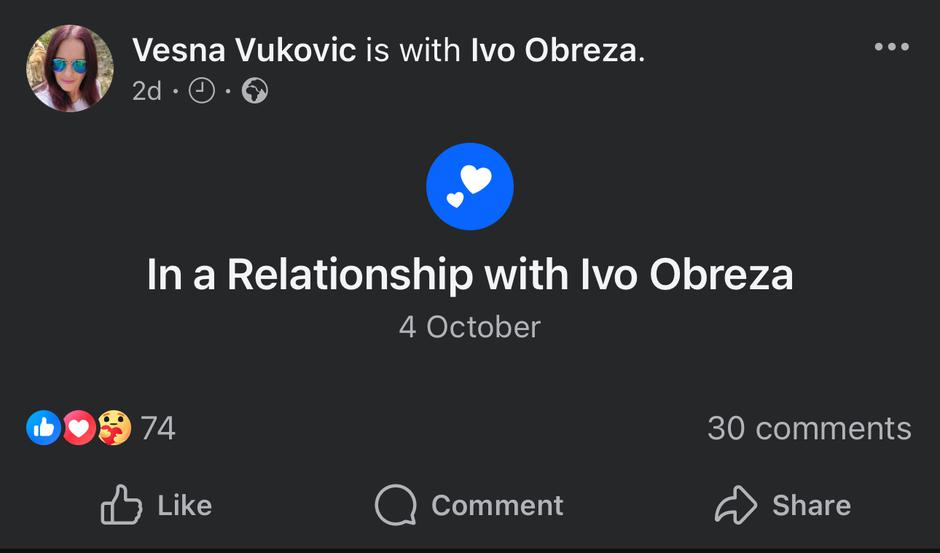Viewport: 940px width, 553px height.
Task: Click the thumbs-up icon on Like button
Action: (122, 505)
